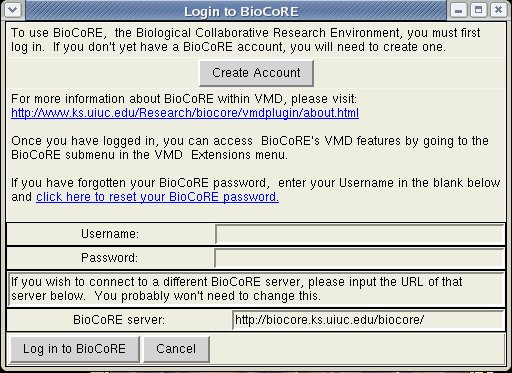The image size is (512, 373).
Task: Click the VMD Extensions menu instructions paragraph
Action: pyautogui.click(x=250, y=148)
